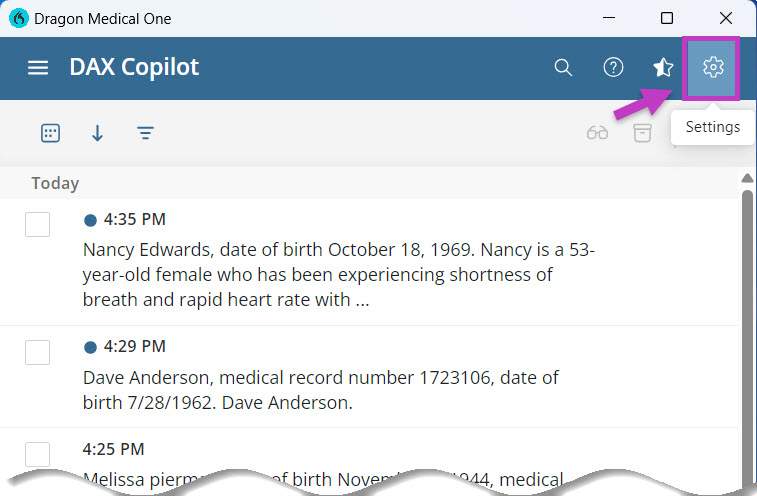Image resolution: width=757 pixels, height=496 pixels.
Task: Click the calendar date picker icon
Action: click(50, 133)
